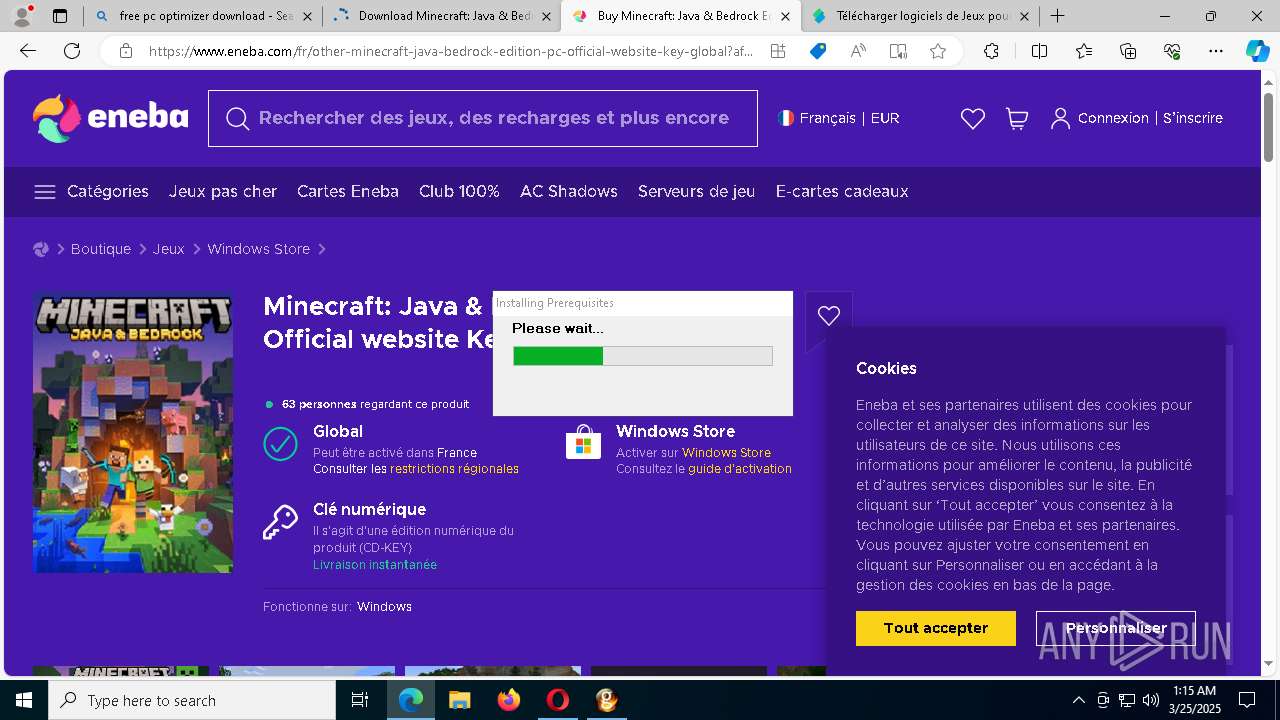
Task: Click S'inscrire link
Action: pyautogui.click(x=1193, y=118)
